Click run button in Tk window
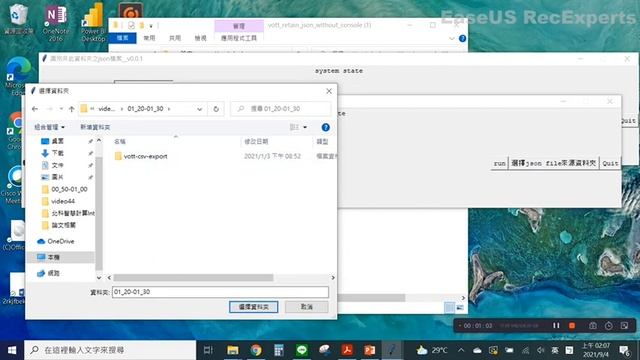Screen dimensions: 640x360 point(500,163)
